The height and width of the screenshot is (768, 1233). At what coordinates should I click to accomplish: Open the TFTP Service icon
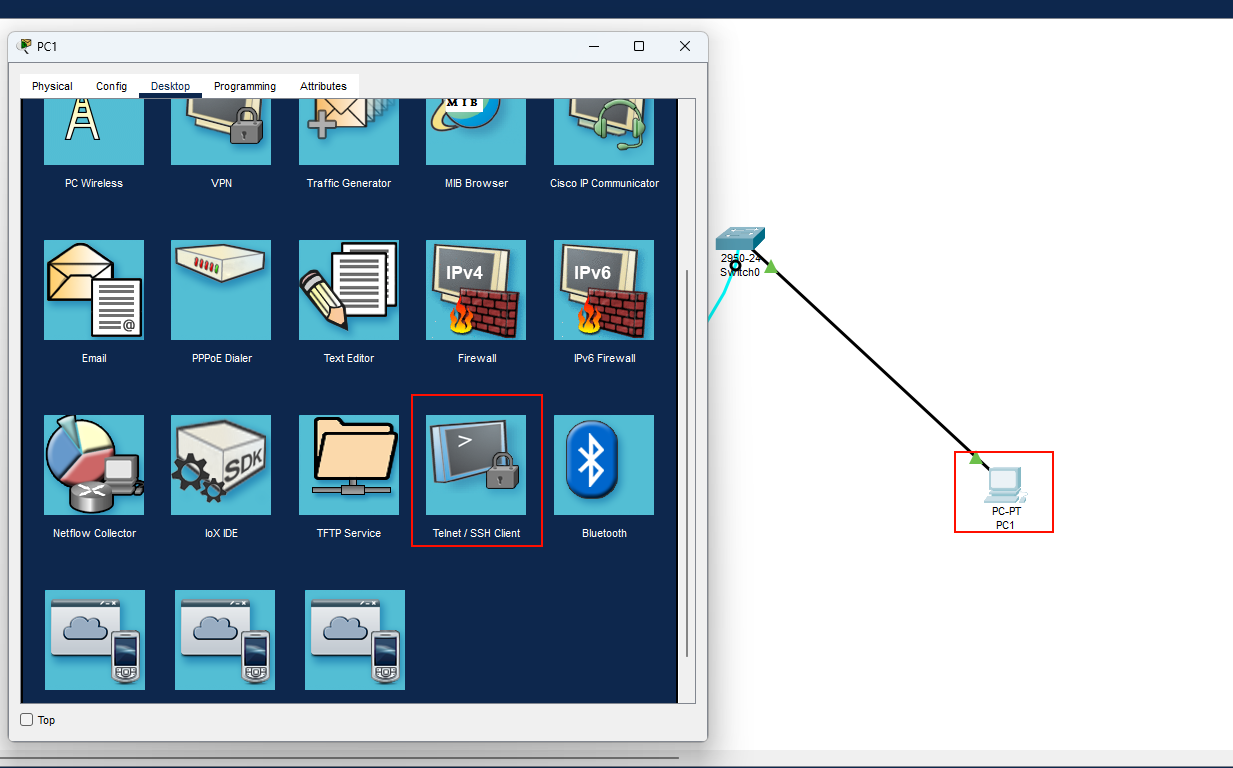(x=348, y=465)
